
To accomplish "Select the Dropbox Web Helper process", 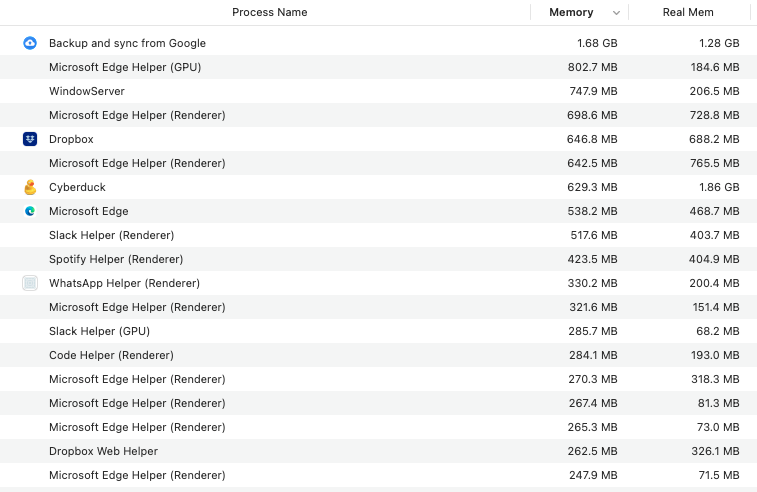I will click(378, 451).
